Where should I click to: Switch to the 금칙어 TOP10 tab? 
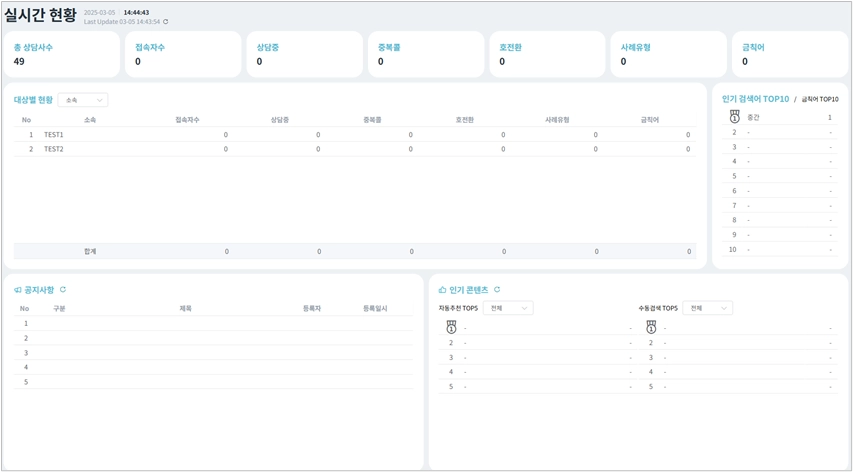pos(820,100)
